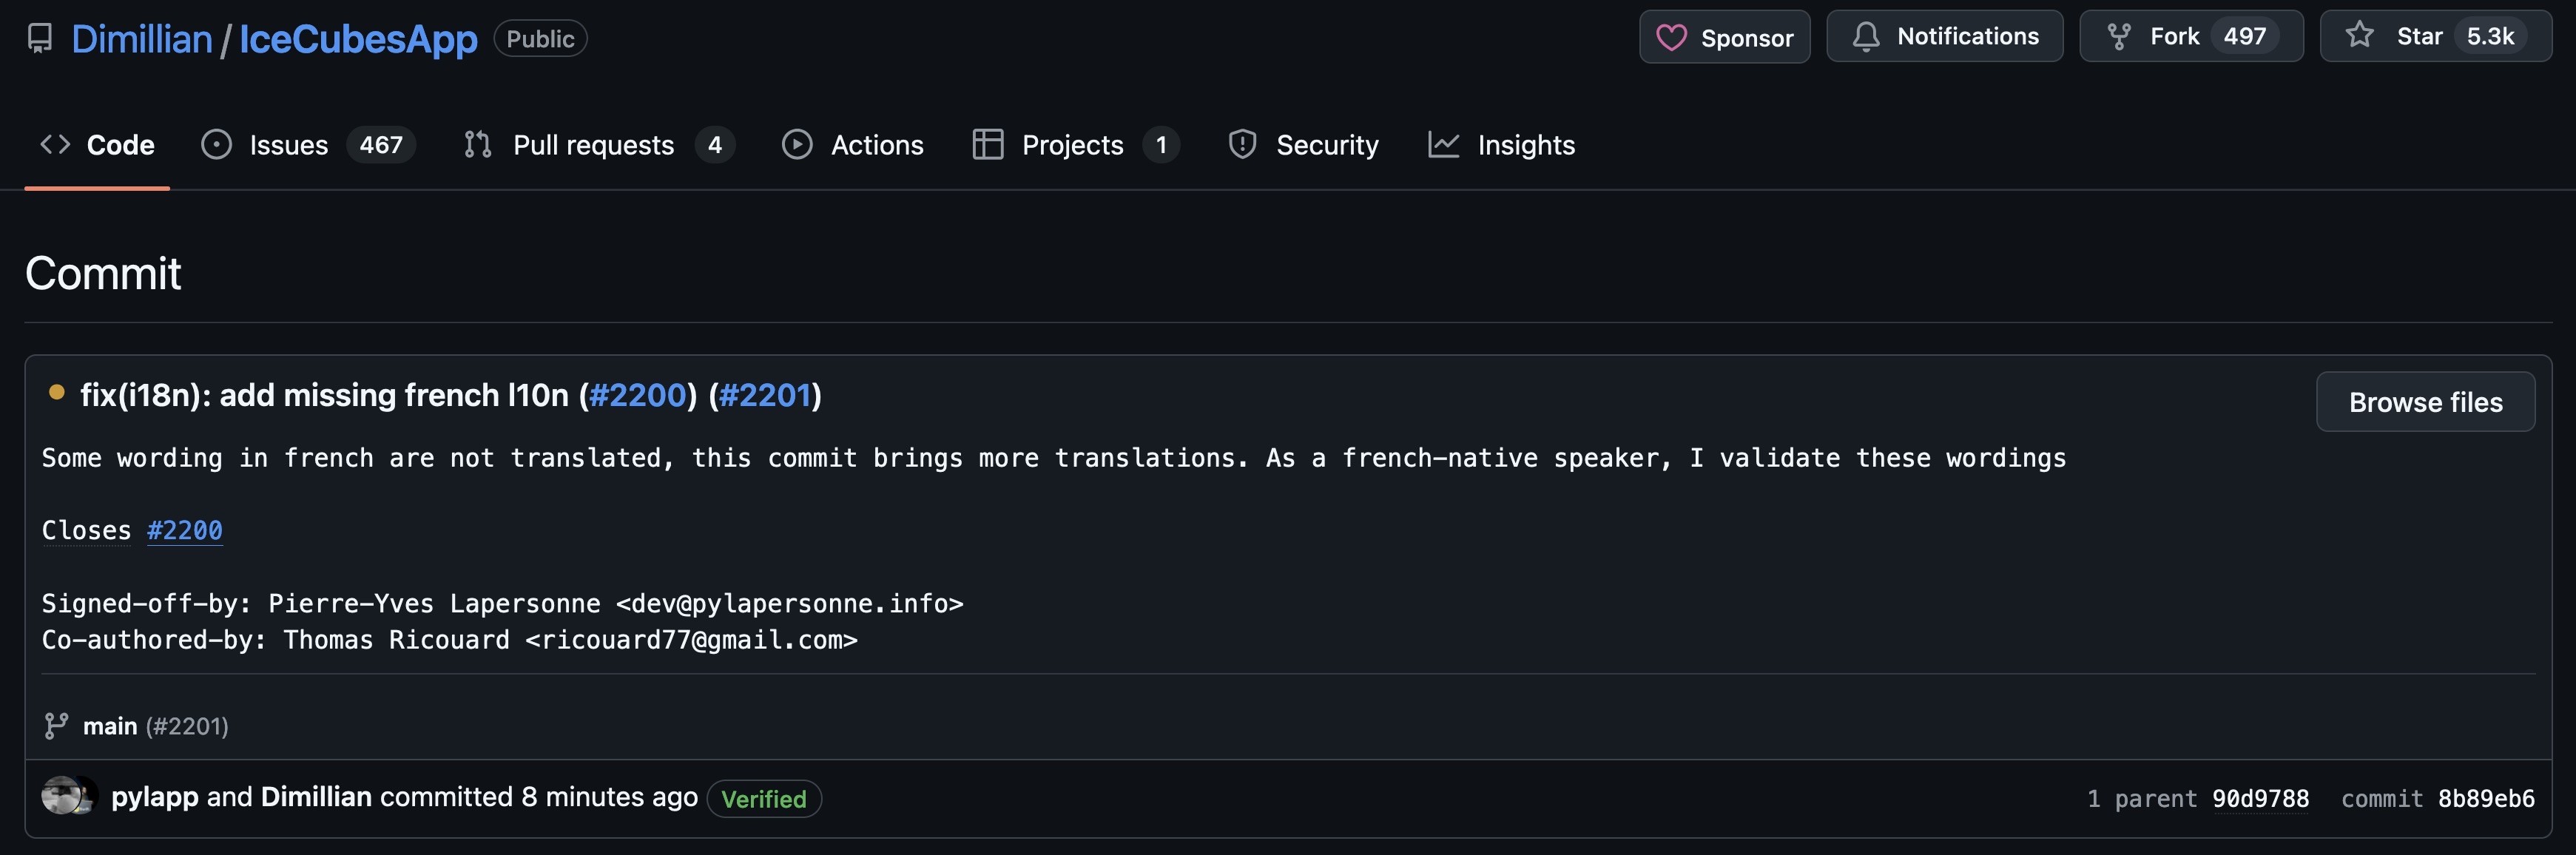This screenshot has height=855, width=2576.
Task: Click the Sponsor heart icon
Action: (1672, 38)
